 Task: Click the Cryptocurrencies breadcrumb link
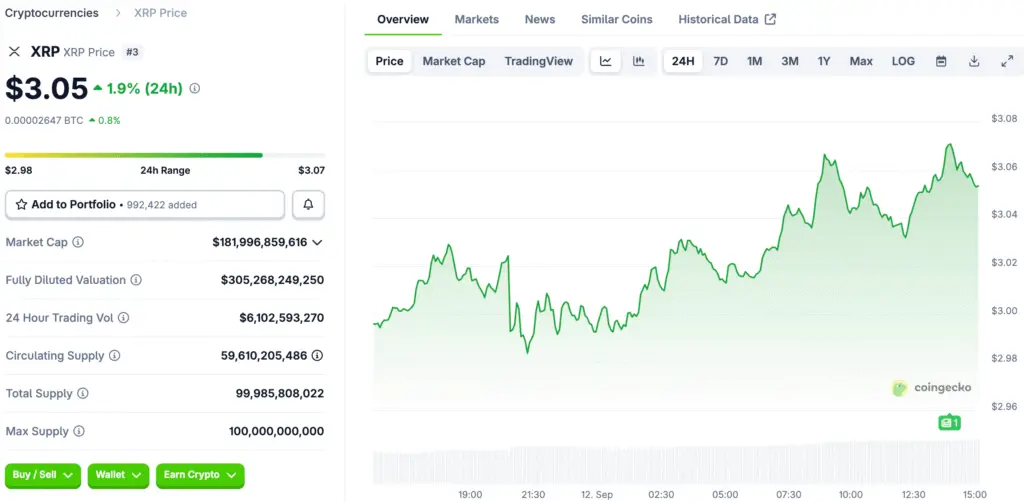[52, 12]
